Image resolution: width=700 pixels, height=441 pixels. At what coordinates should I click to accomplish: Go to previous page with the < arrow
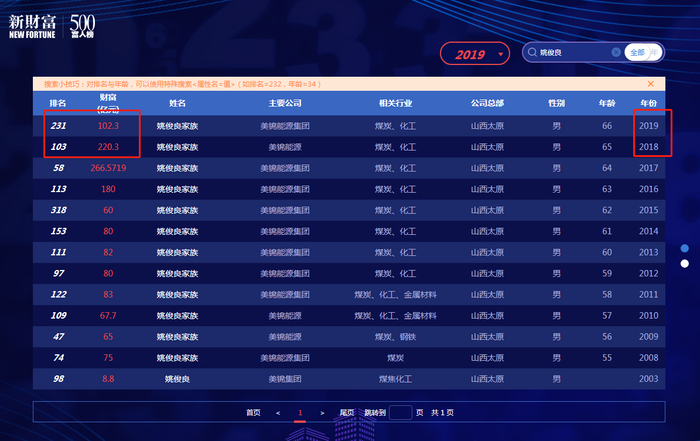click(278, 413)
